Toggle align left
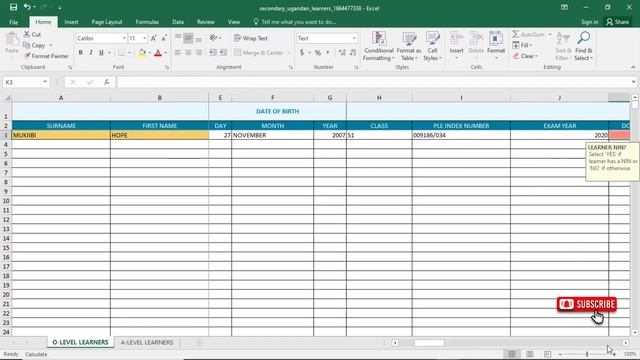 (x=178, y=53)
